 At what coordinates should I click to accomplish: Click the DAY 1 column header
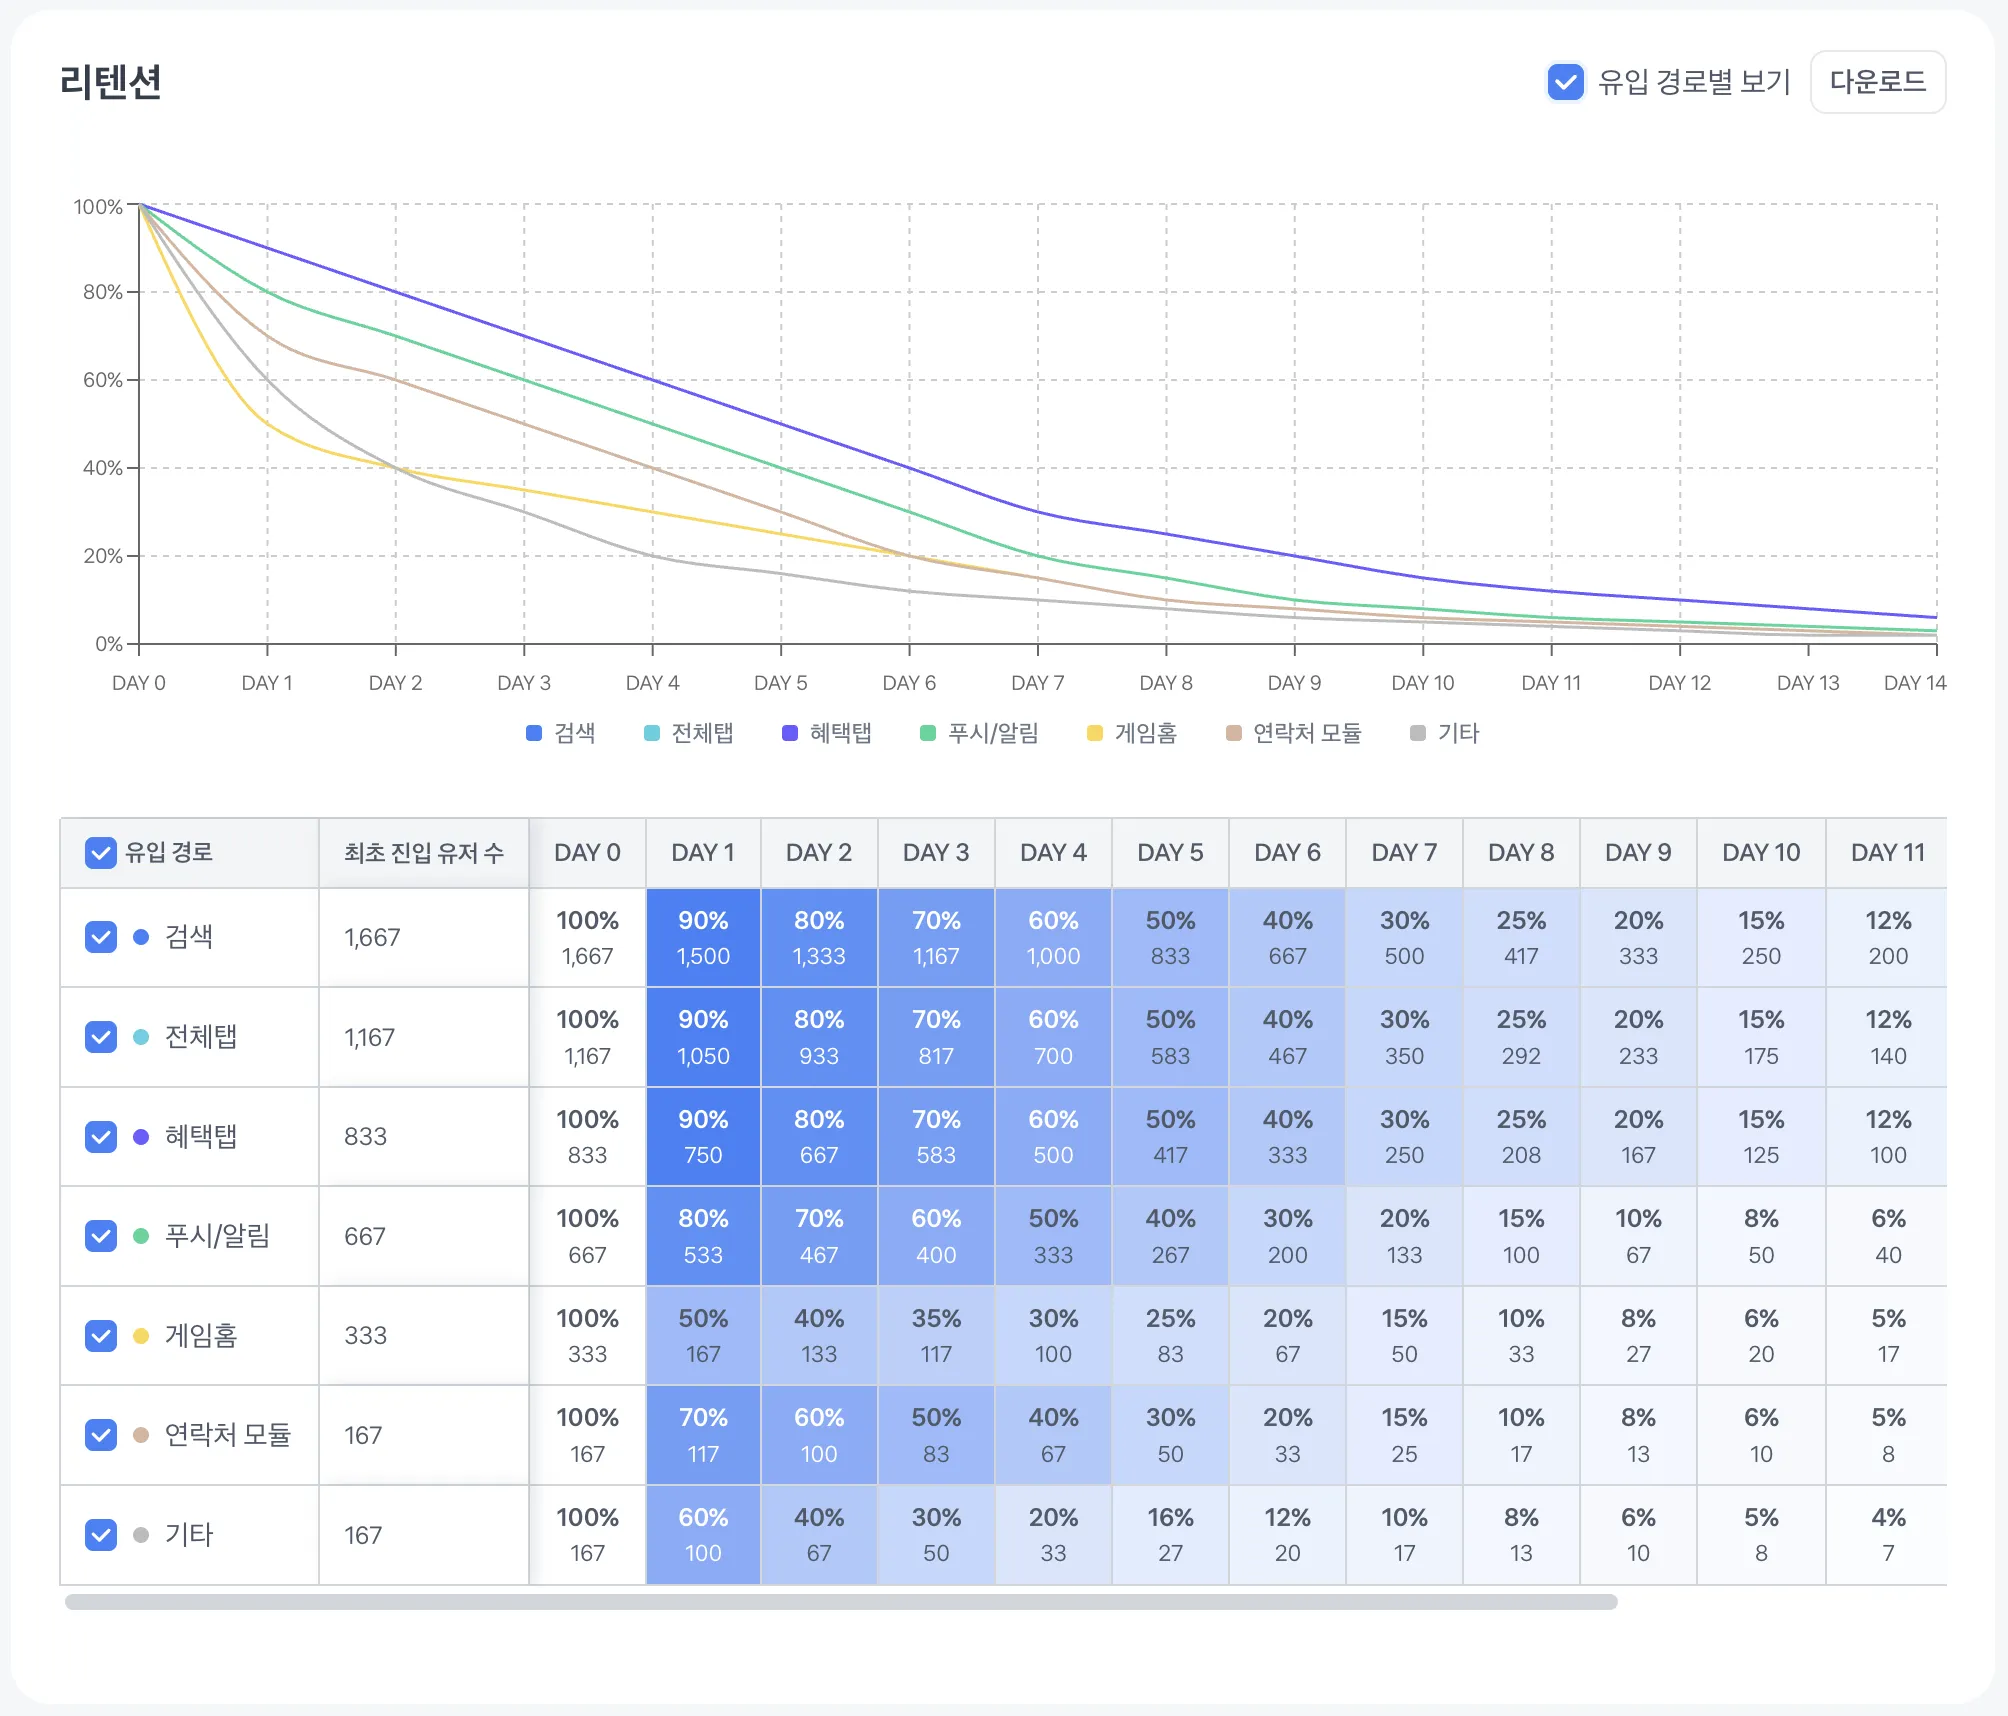702,853
